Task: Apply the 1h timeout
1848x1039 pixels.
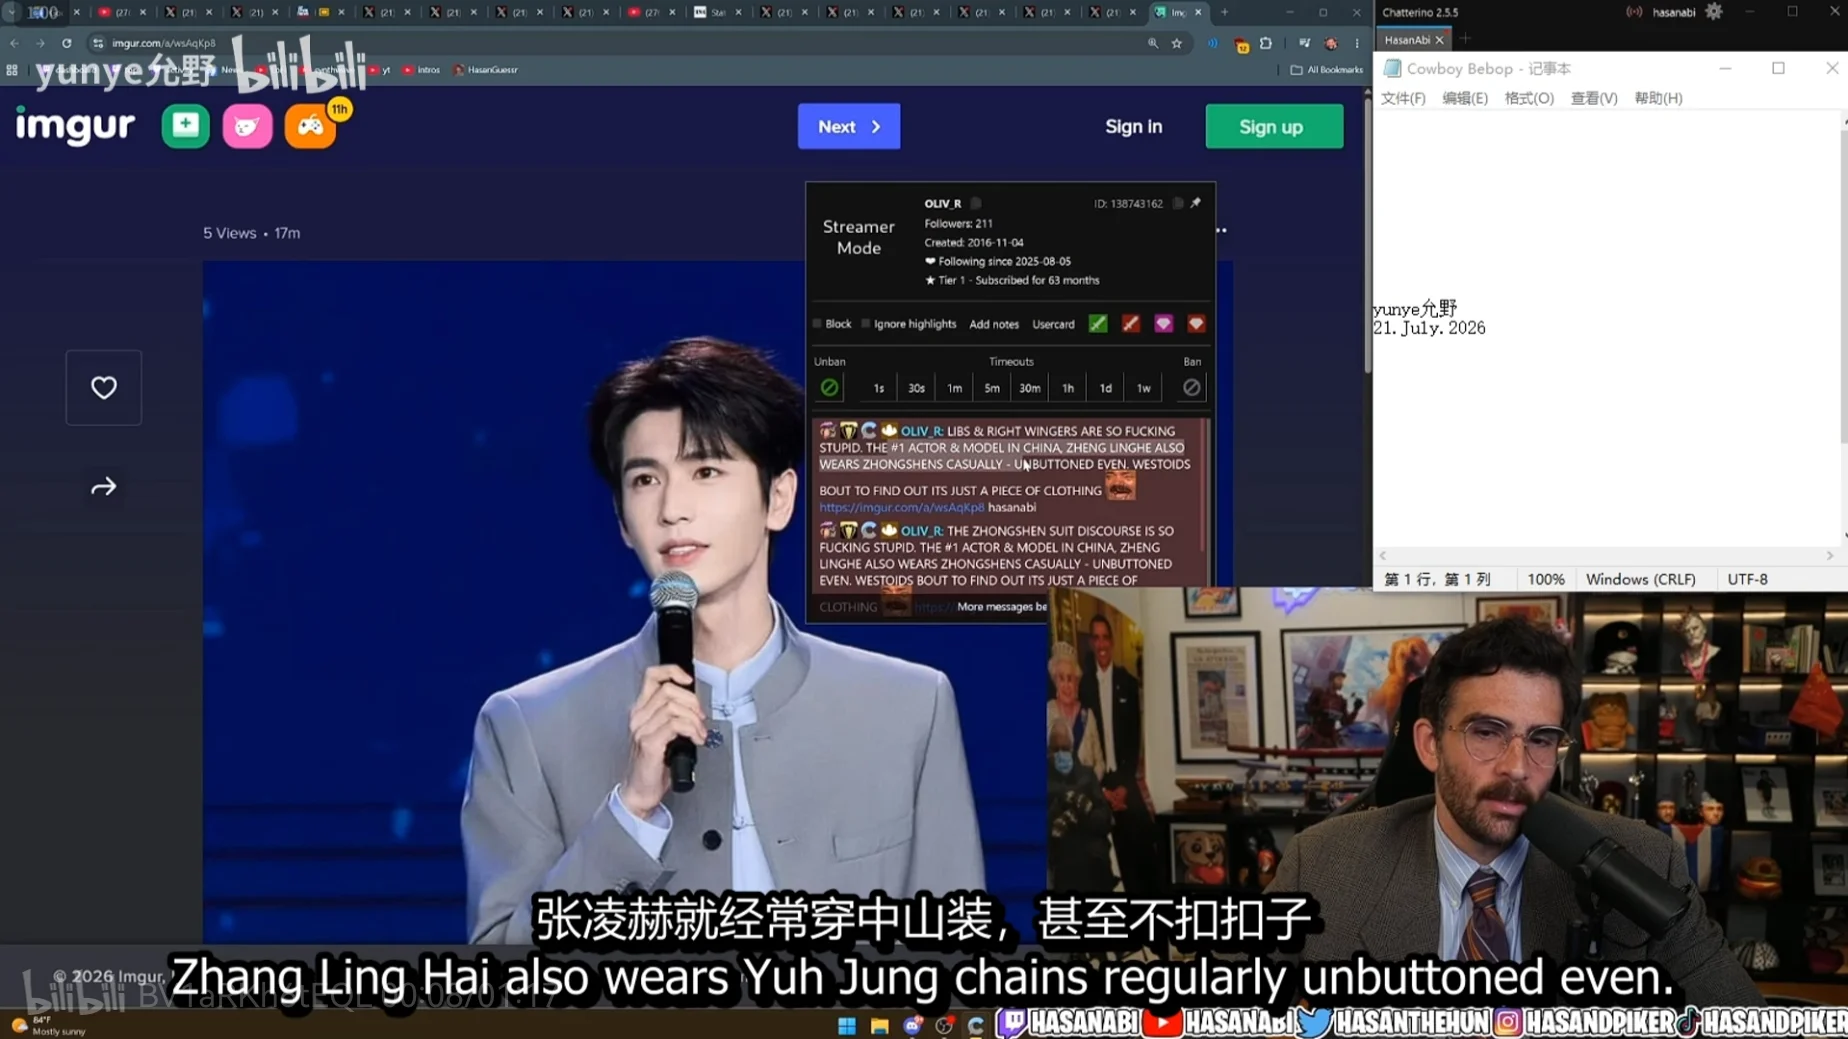Action: (x=1068, y=388)
